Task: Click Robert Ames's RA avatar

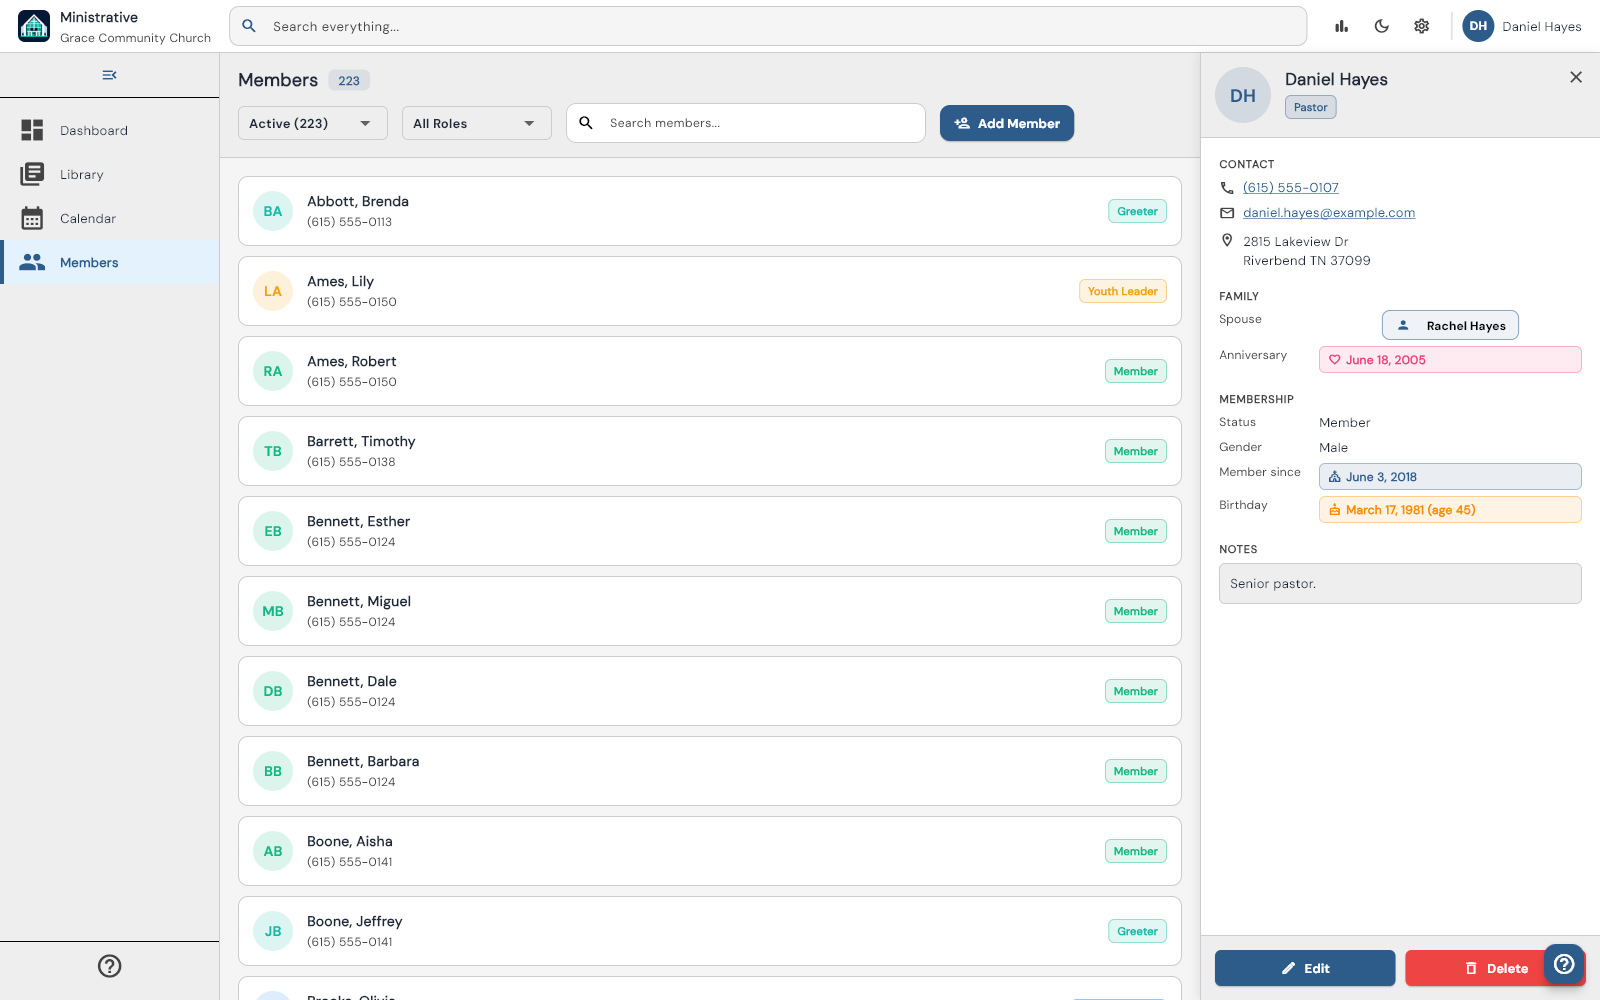Action: pyautogui.click(x=273, y=371)
